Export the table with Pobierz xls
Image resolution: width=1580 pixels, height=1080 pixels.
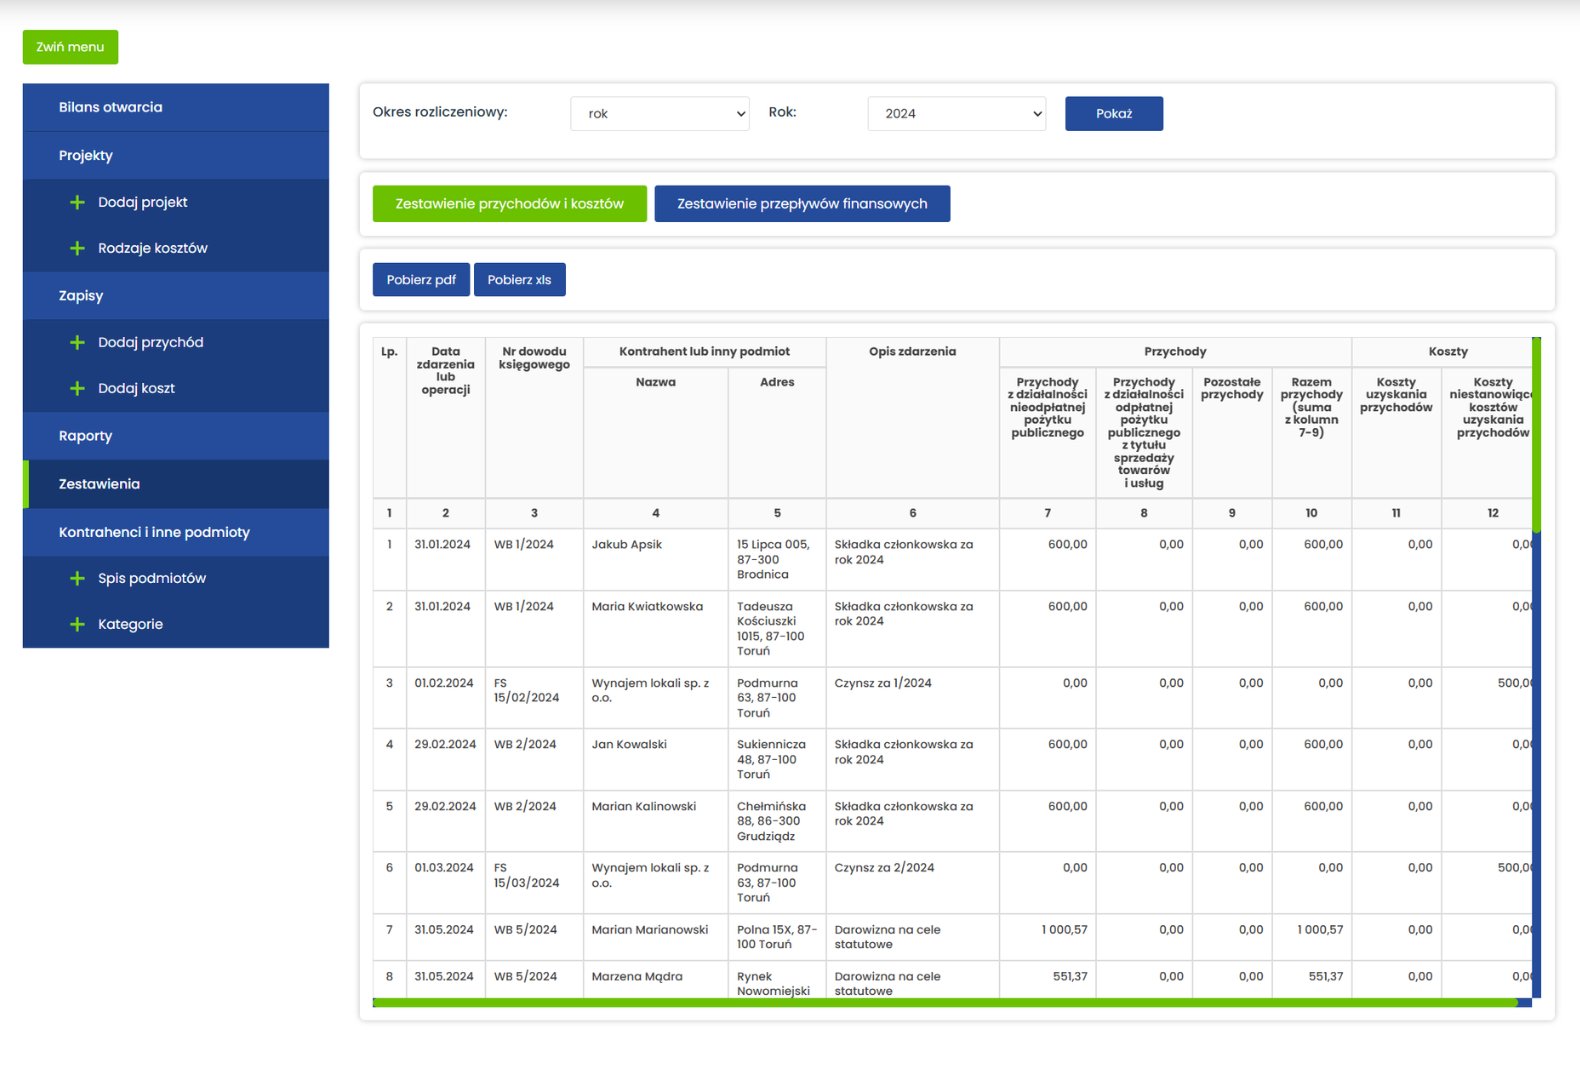pos(519,280)
